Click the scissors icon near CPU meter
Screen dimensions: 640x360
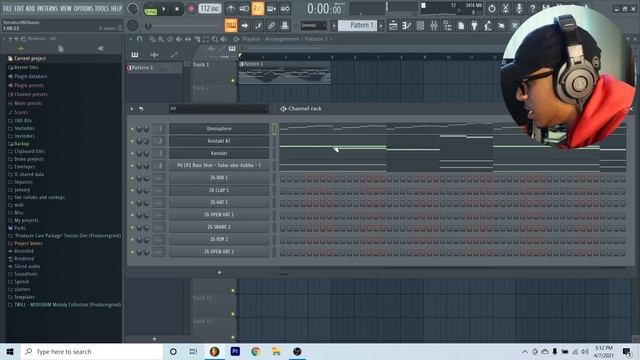coord(505,8)
